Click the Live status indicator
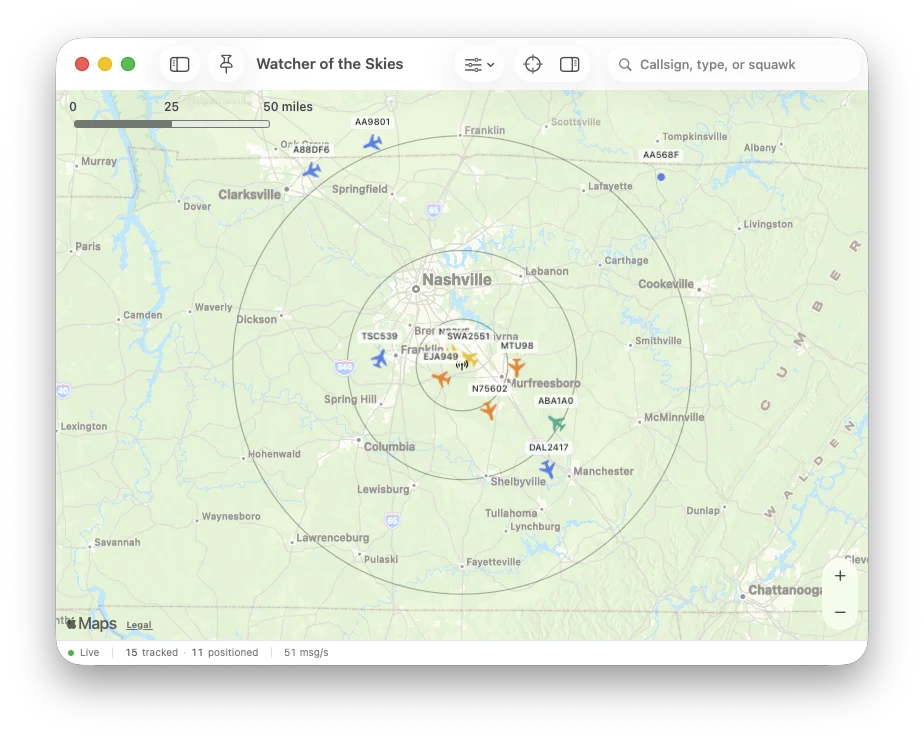 point(84,652)
